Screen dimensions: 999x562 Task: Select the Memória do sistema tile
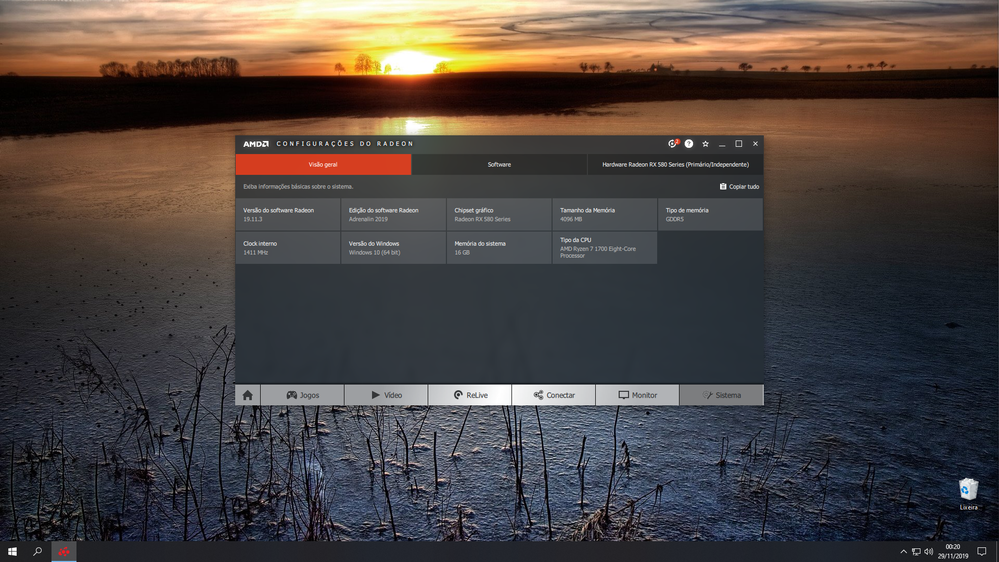(x=499, y=248)
